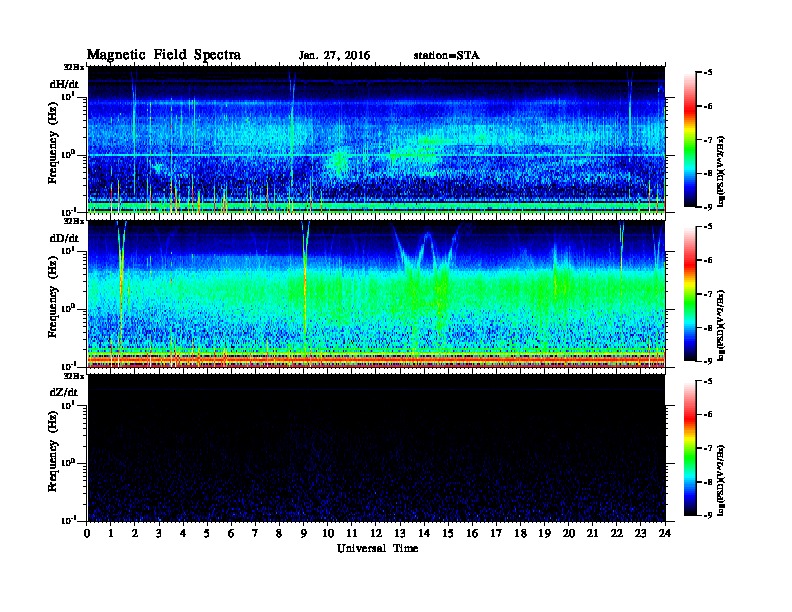Image resolution: width=792 pixels, height=612 pixels.
Task: Click the "-8" value on dZ/dt color scale
Action: tap(708, 482)
